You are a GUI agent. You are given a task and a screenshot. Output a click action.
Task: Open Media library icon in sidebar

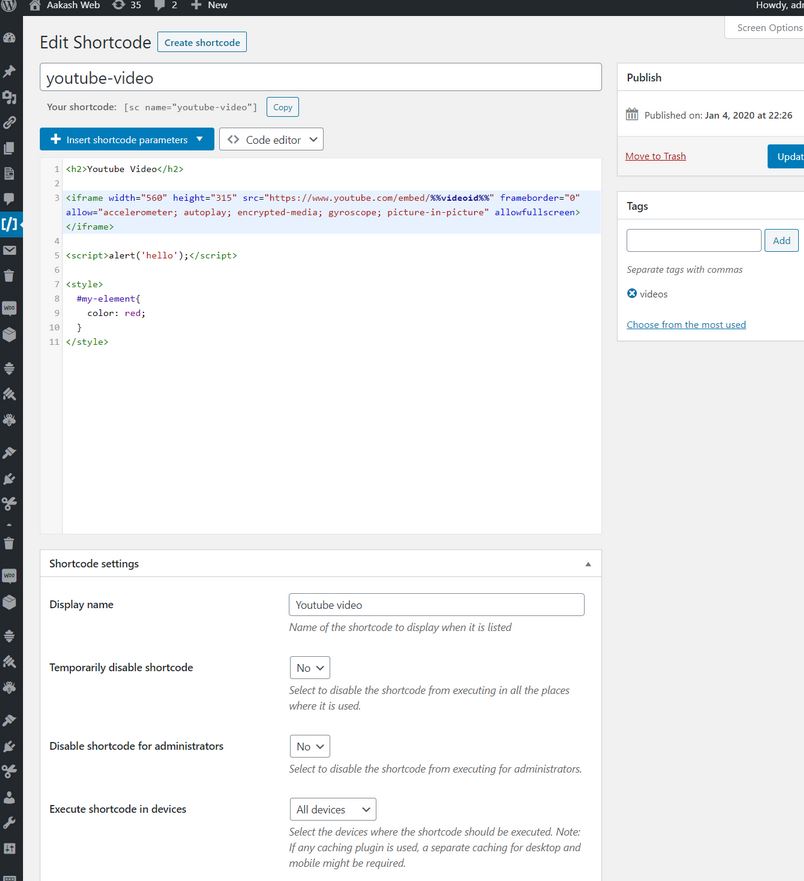click(10, 97)
